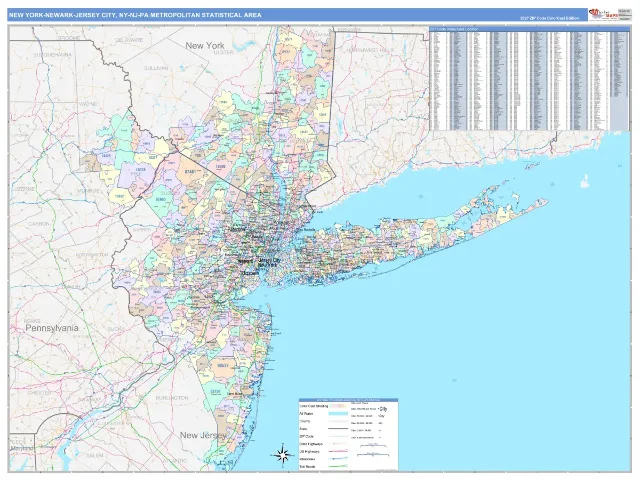Click the ZIP code index table body
Screen dimensions: 640x480
tap(529, 81)
